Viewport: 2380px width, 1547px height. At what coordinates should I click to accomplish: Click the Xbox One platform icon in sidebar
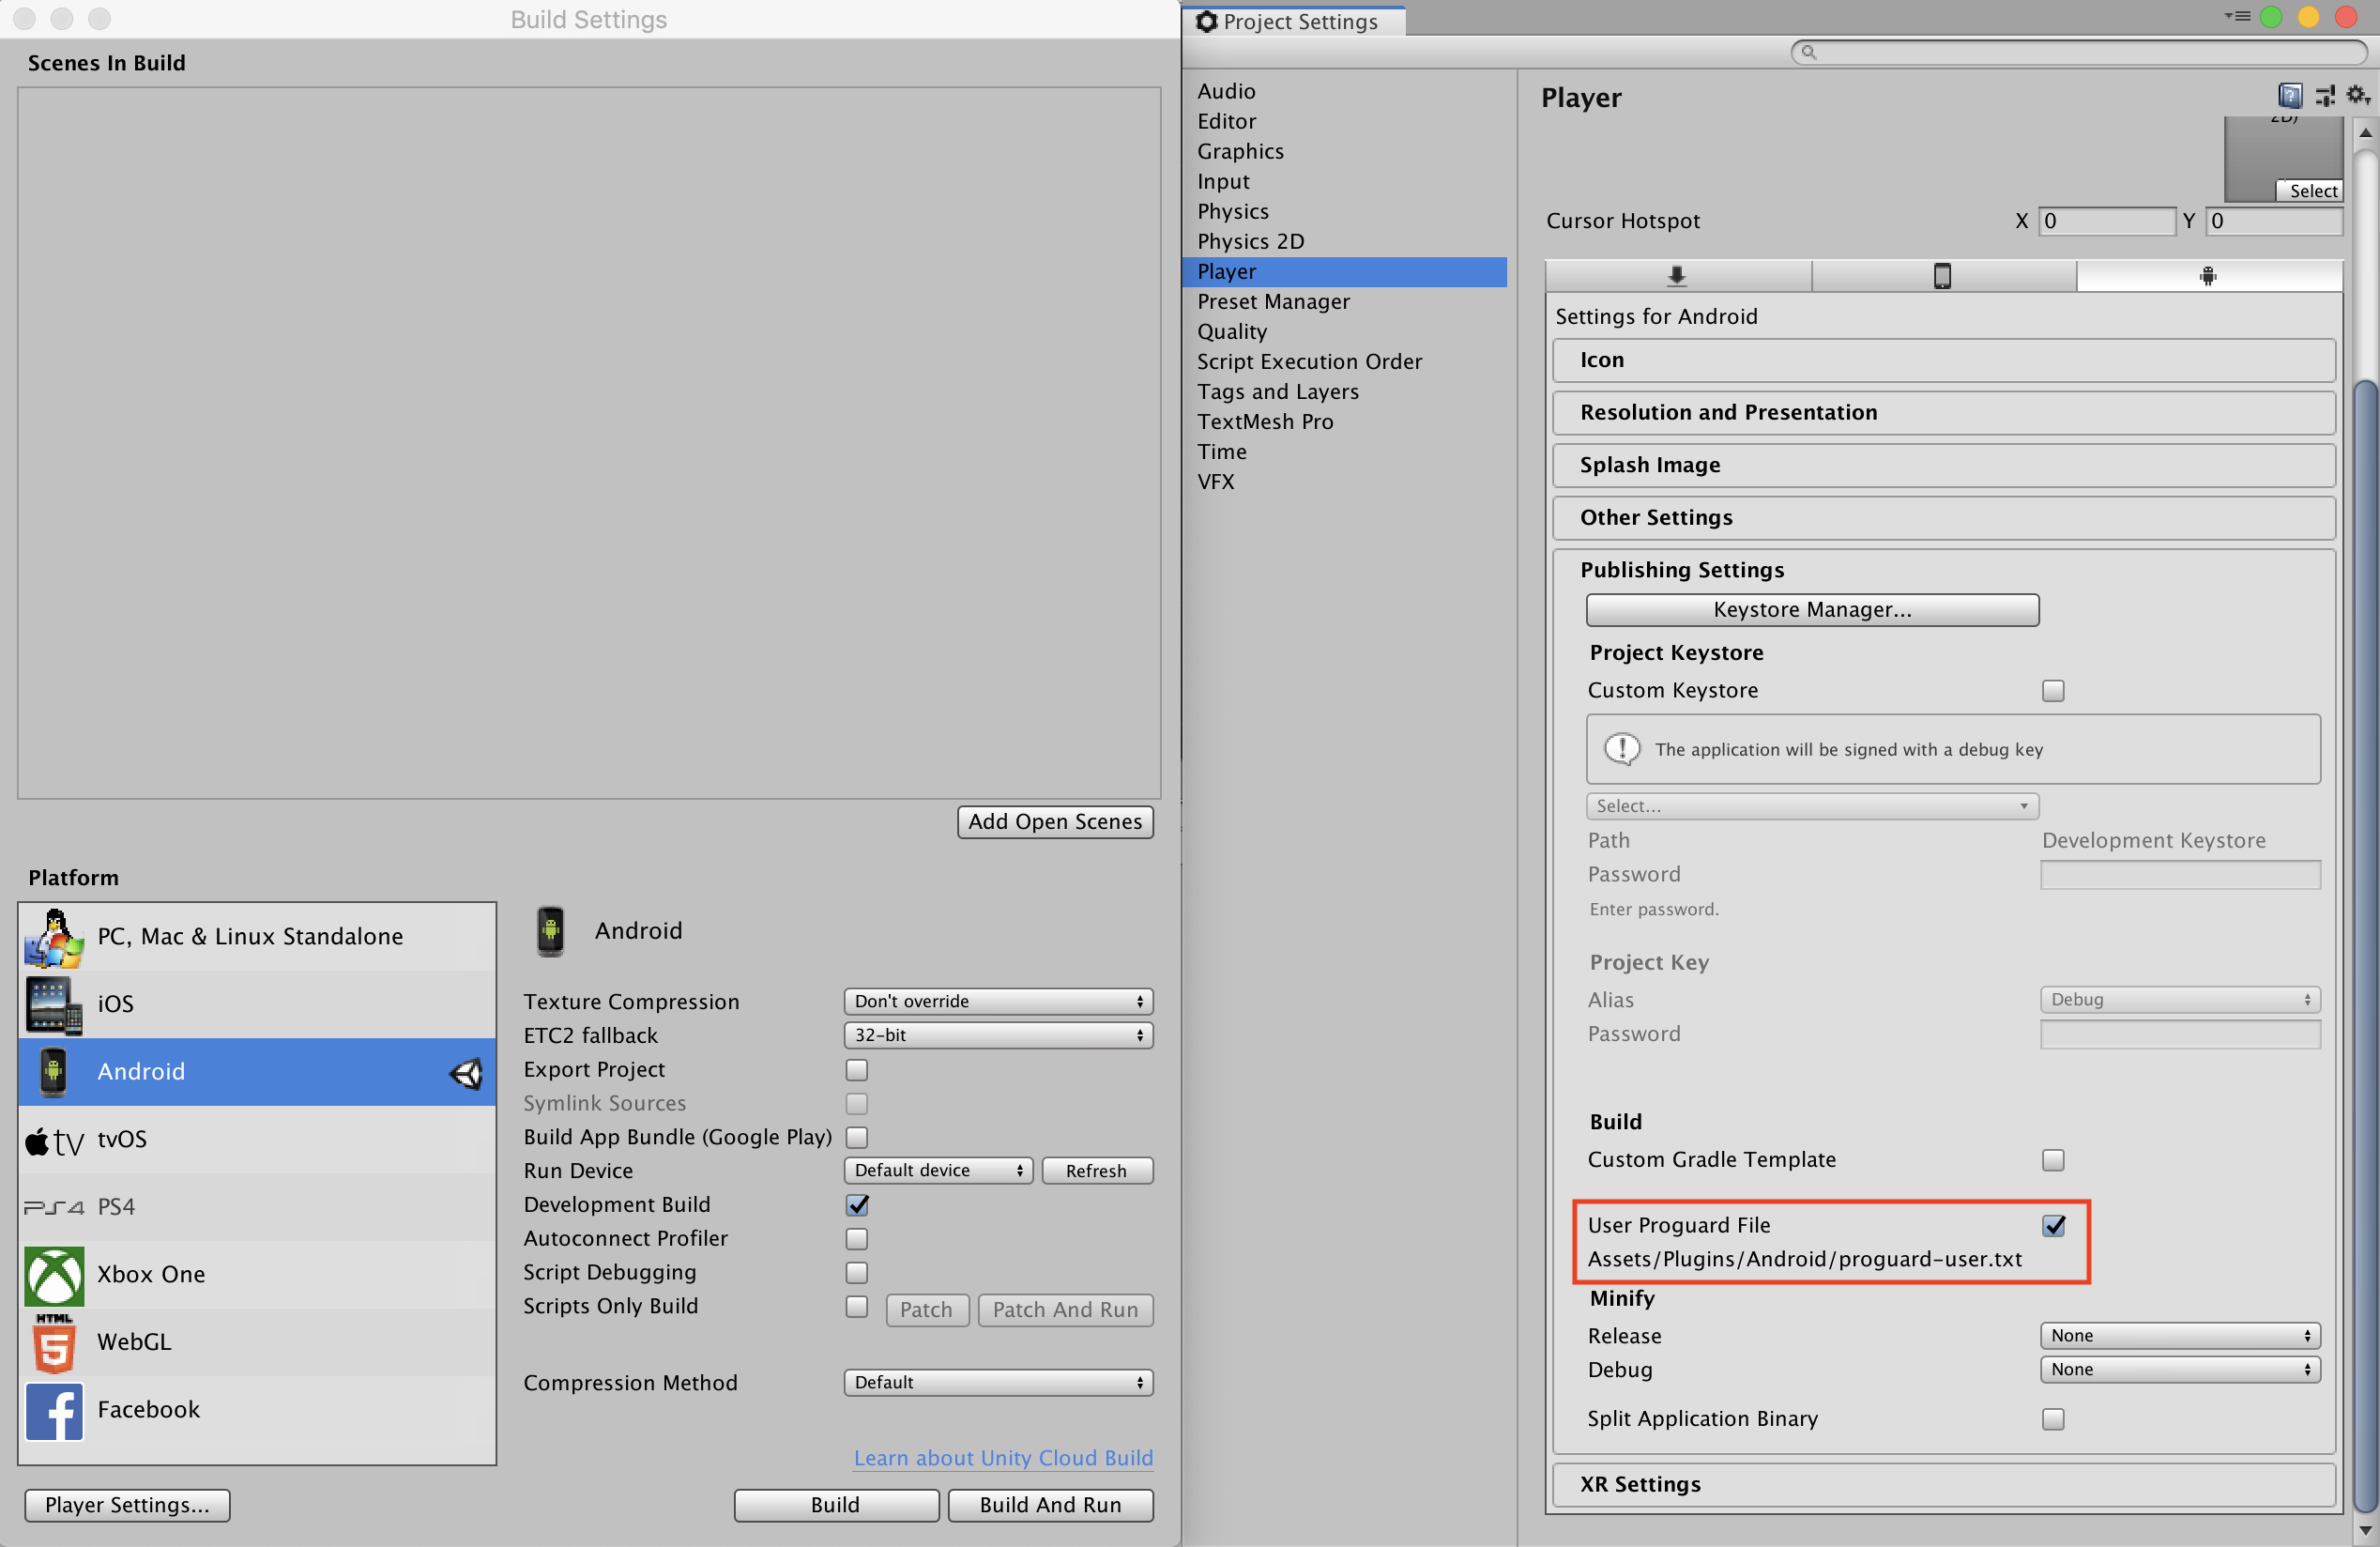tap(51, 1275)
